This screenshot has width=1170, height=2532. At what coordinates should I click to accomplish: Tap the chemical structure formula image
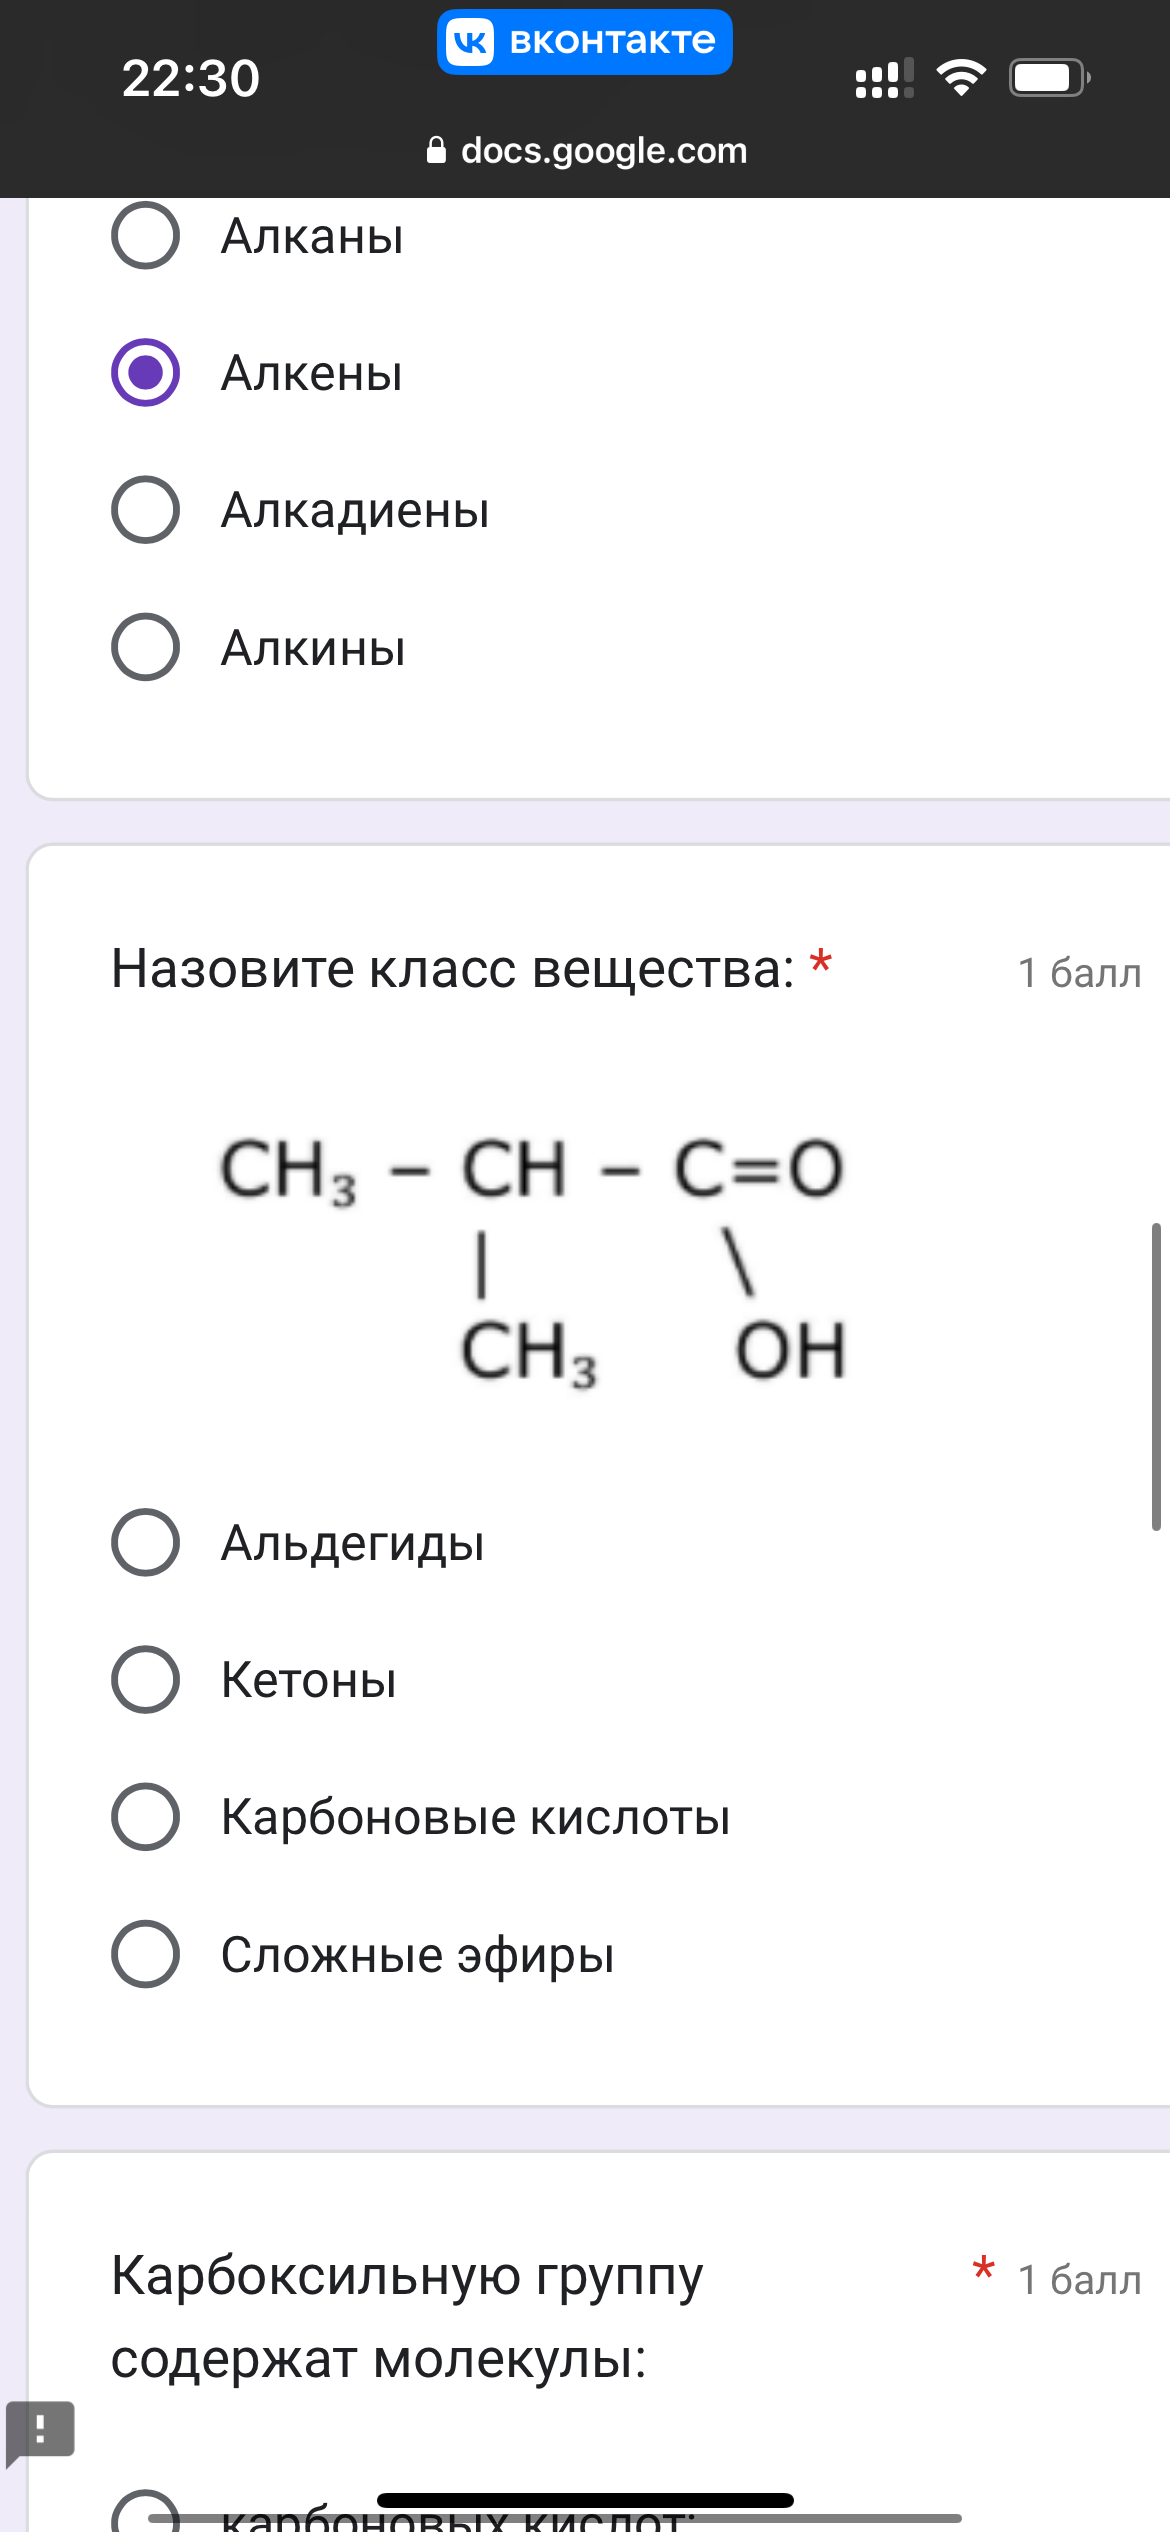tap(533, 1262)
